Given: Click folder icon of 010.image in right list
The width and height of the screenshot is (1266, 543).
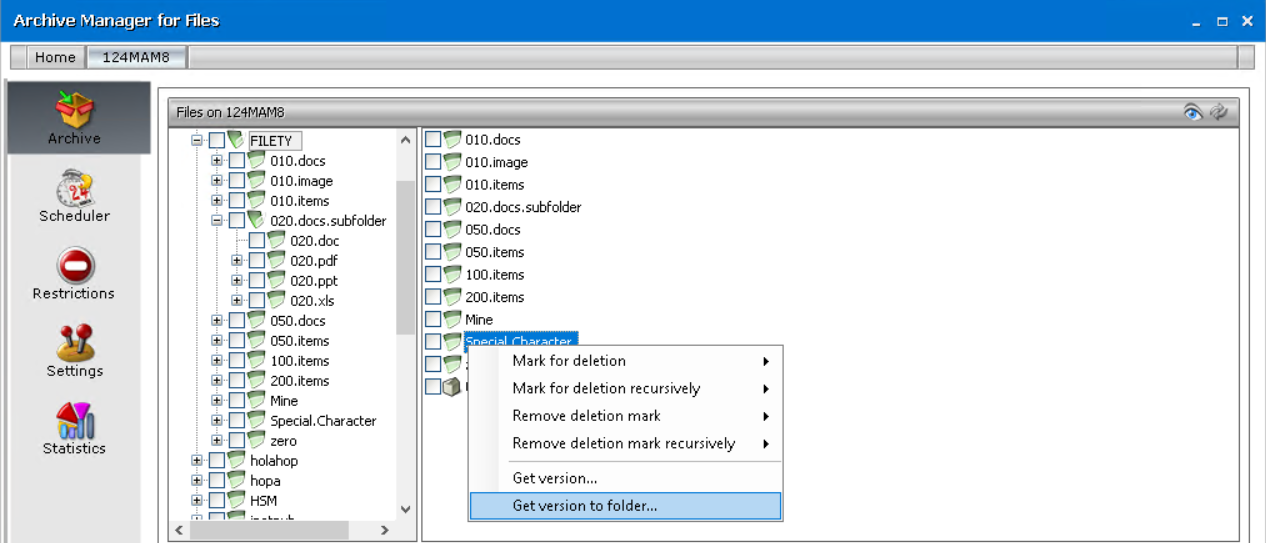Looking at the screenshot, I should tap(453, 162).
